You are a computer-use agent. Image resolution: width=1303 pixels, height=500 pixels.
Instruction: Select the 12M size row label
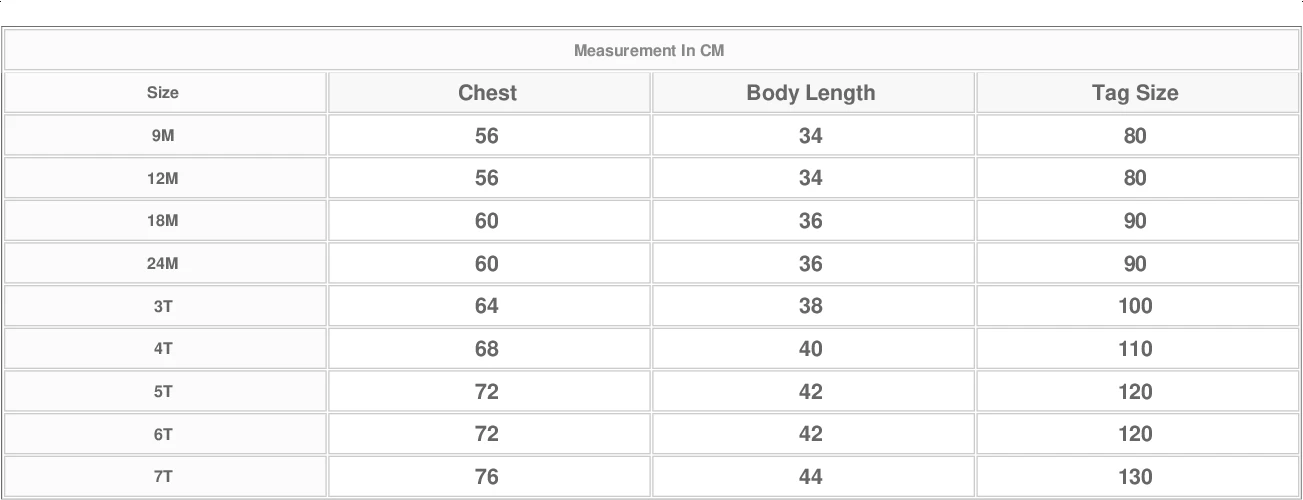[163, 179]
